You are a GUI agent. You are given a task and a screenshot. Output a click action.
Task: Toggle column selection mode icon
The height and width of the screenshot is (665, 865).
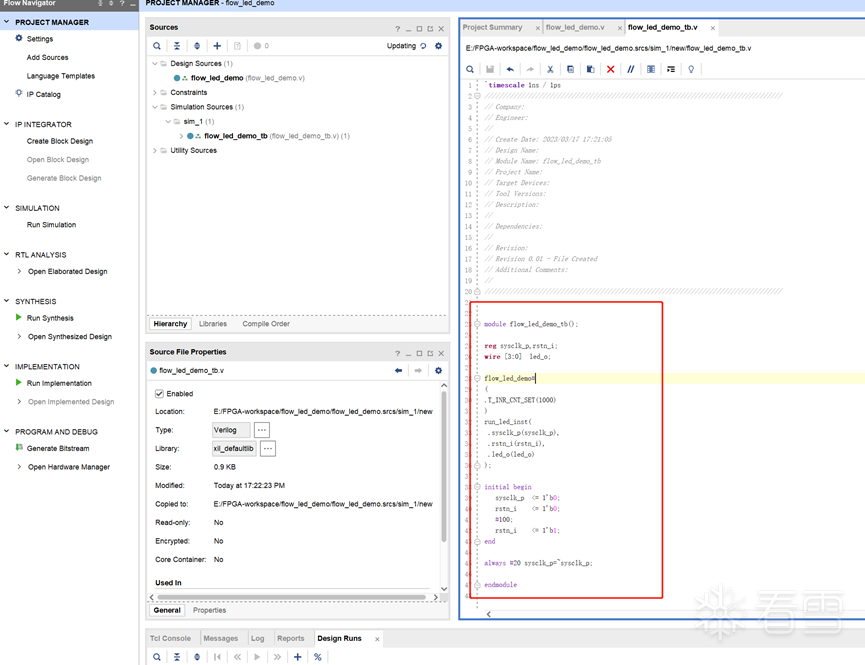coord(651,69)
